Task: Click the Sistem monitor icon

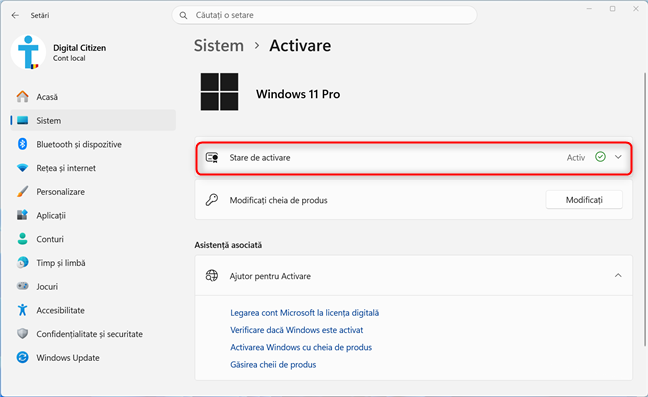Action: tap(22, 120)
